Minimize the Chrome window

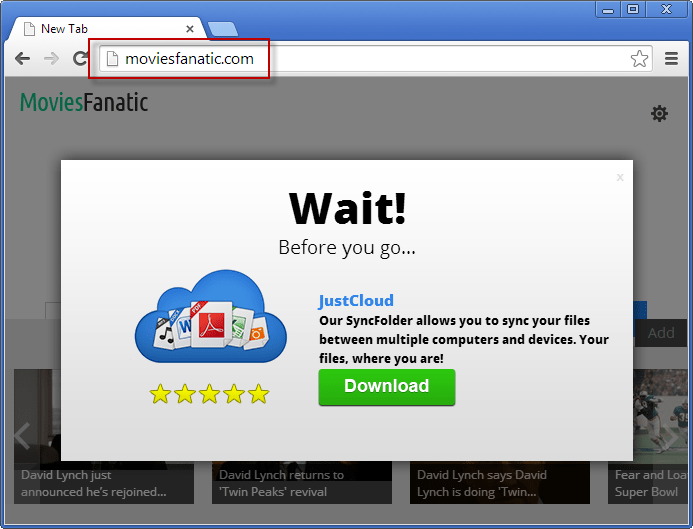pyautogui.click(x=608, y=10)
